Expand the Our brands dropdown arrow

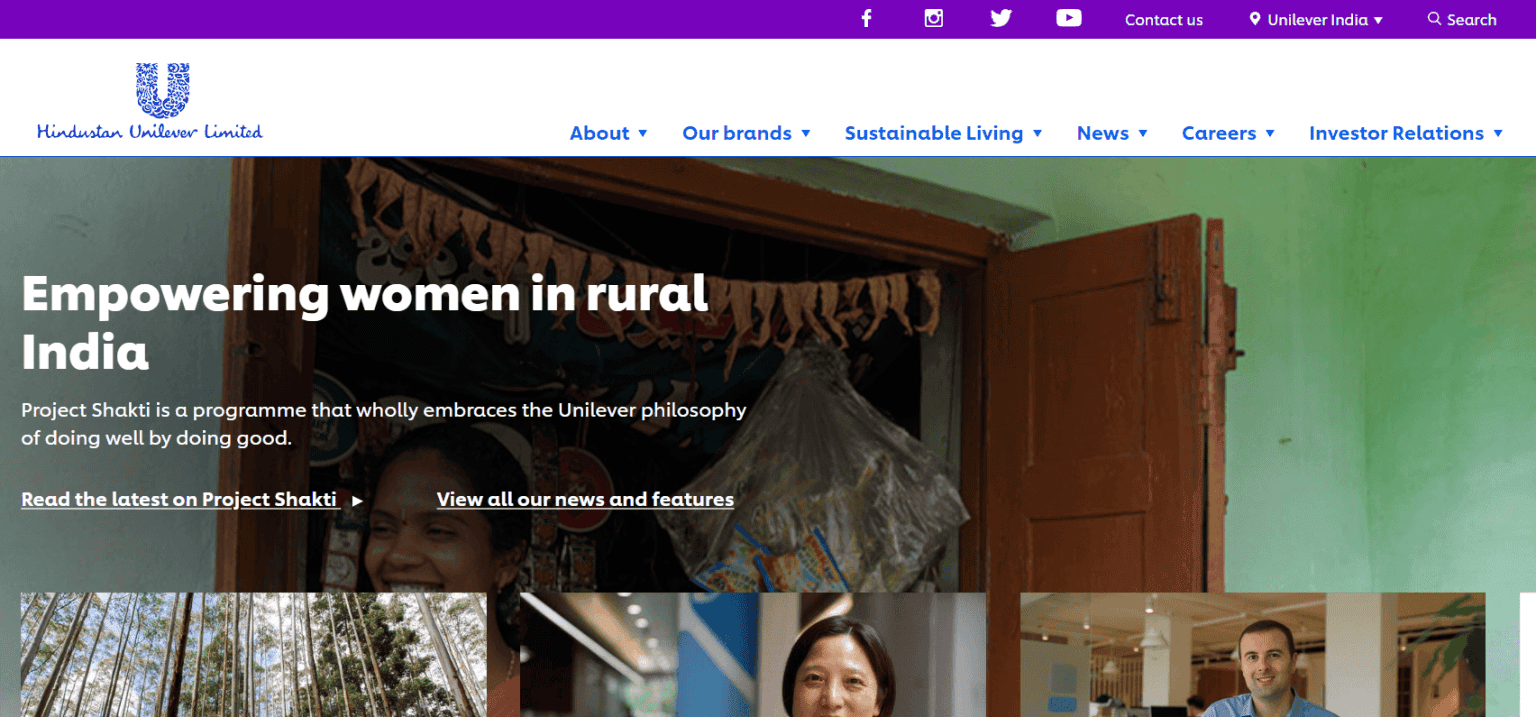806,133
